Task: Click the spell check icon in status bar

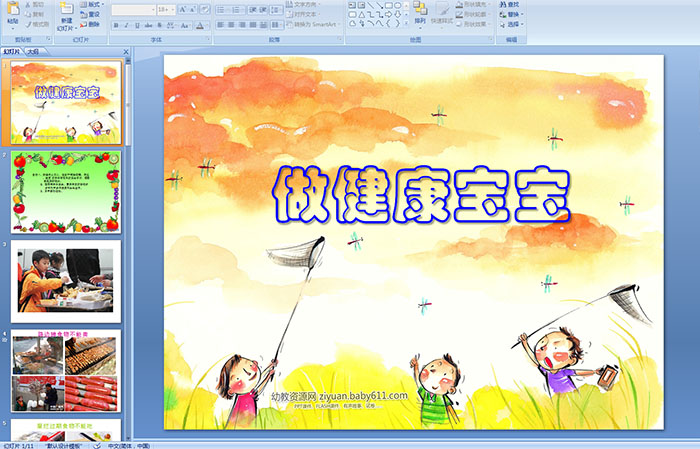Action: (97, 445)
